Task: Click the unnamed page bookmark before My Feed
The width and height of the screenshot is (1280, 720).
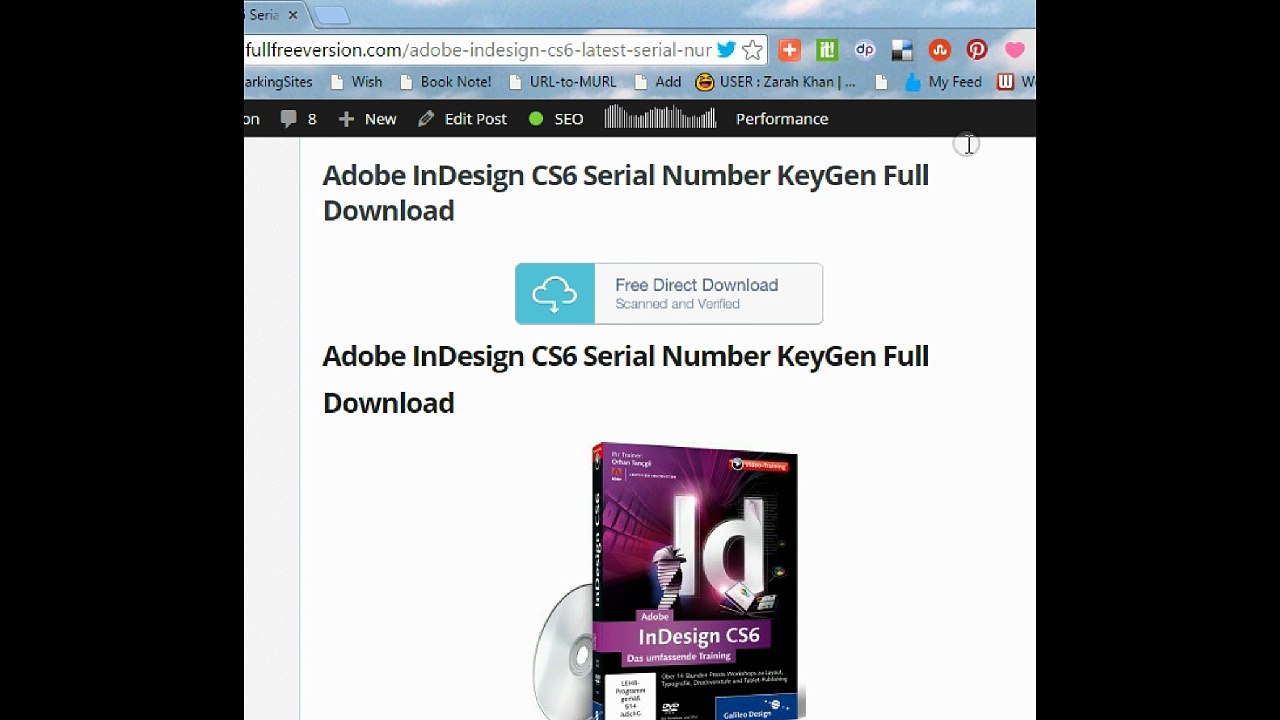Action: pos(881,82)
